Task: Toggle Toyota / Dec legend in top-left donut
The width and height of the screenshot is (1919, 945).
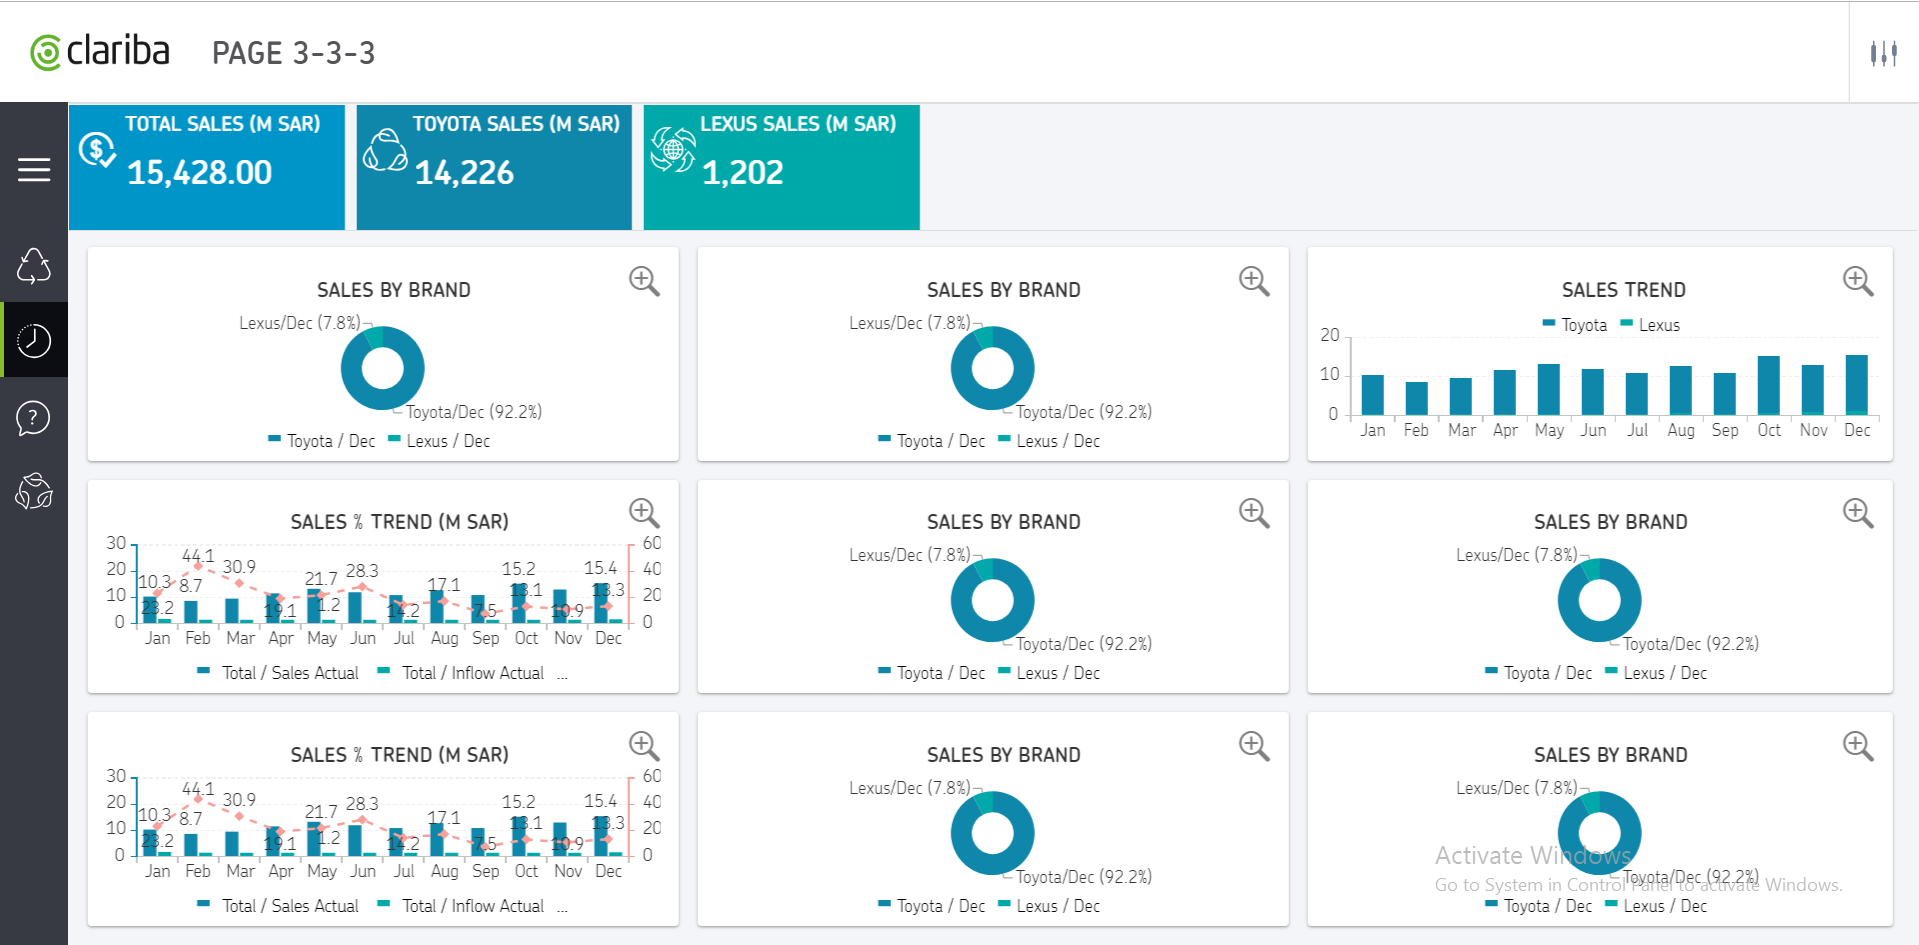Action: coord(322,441)
